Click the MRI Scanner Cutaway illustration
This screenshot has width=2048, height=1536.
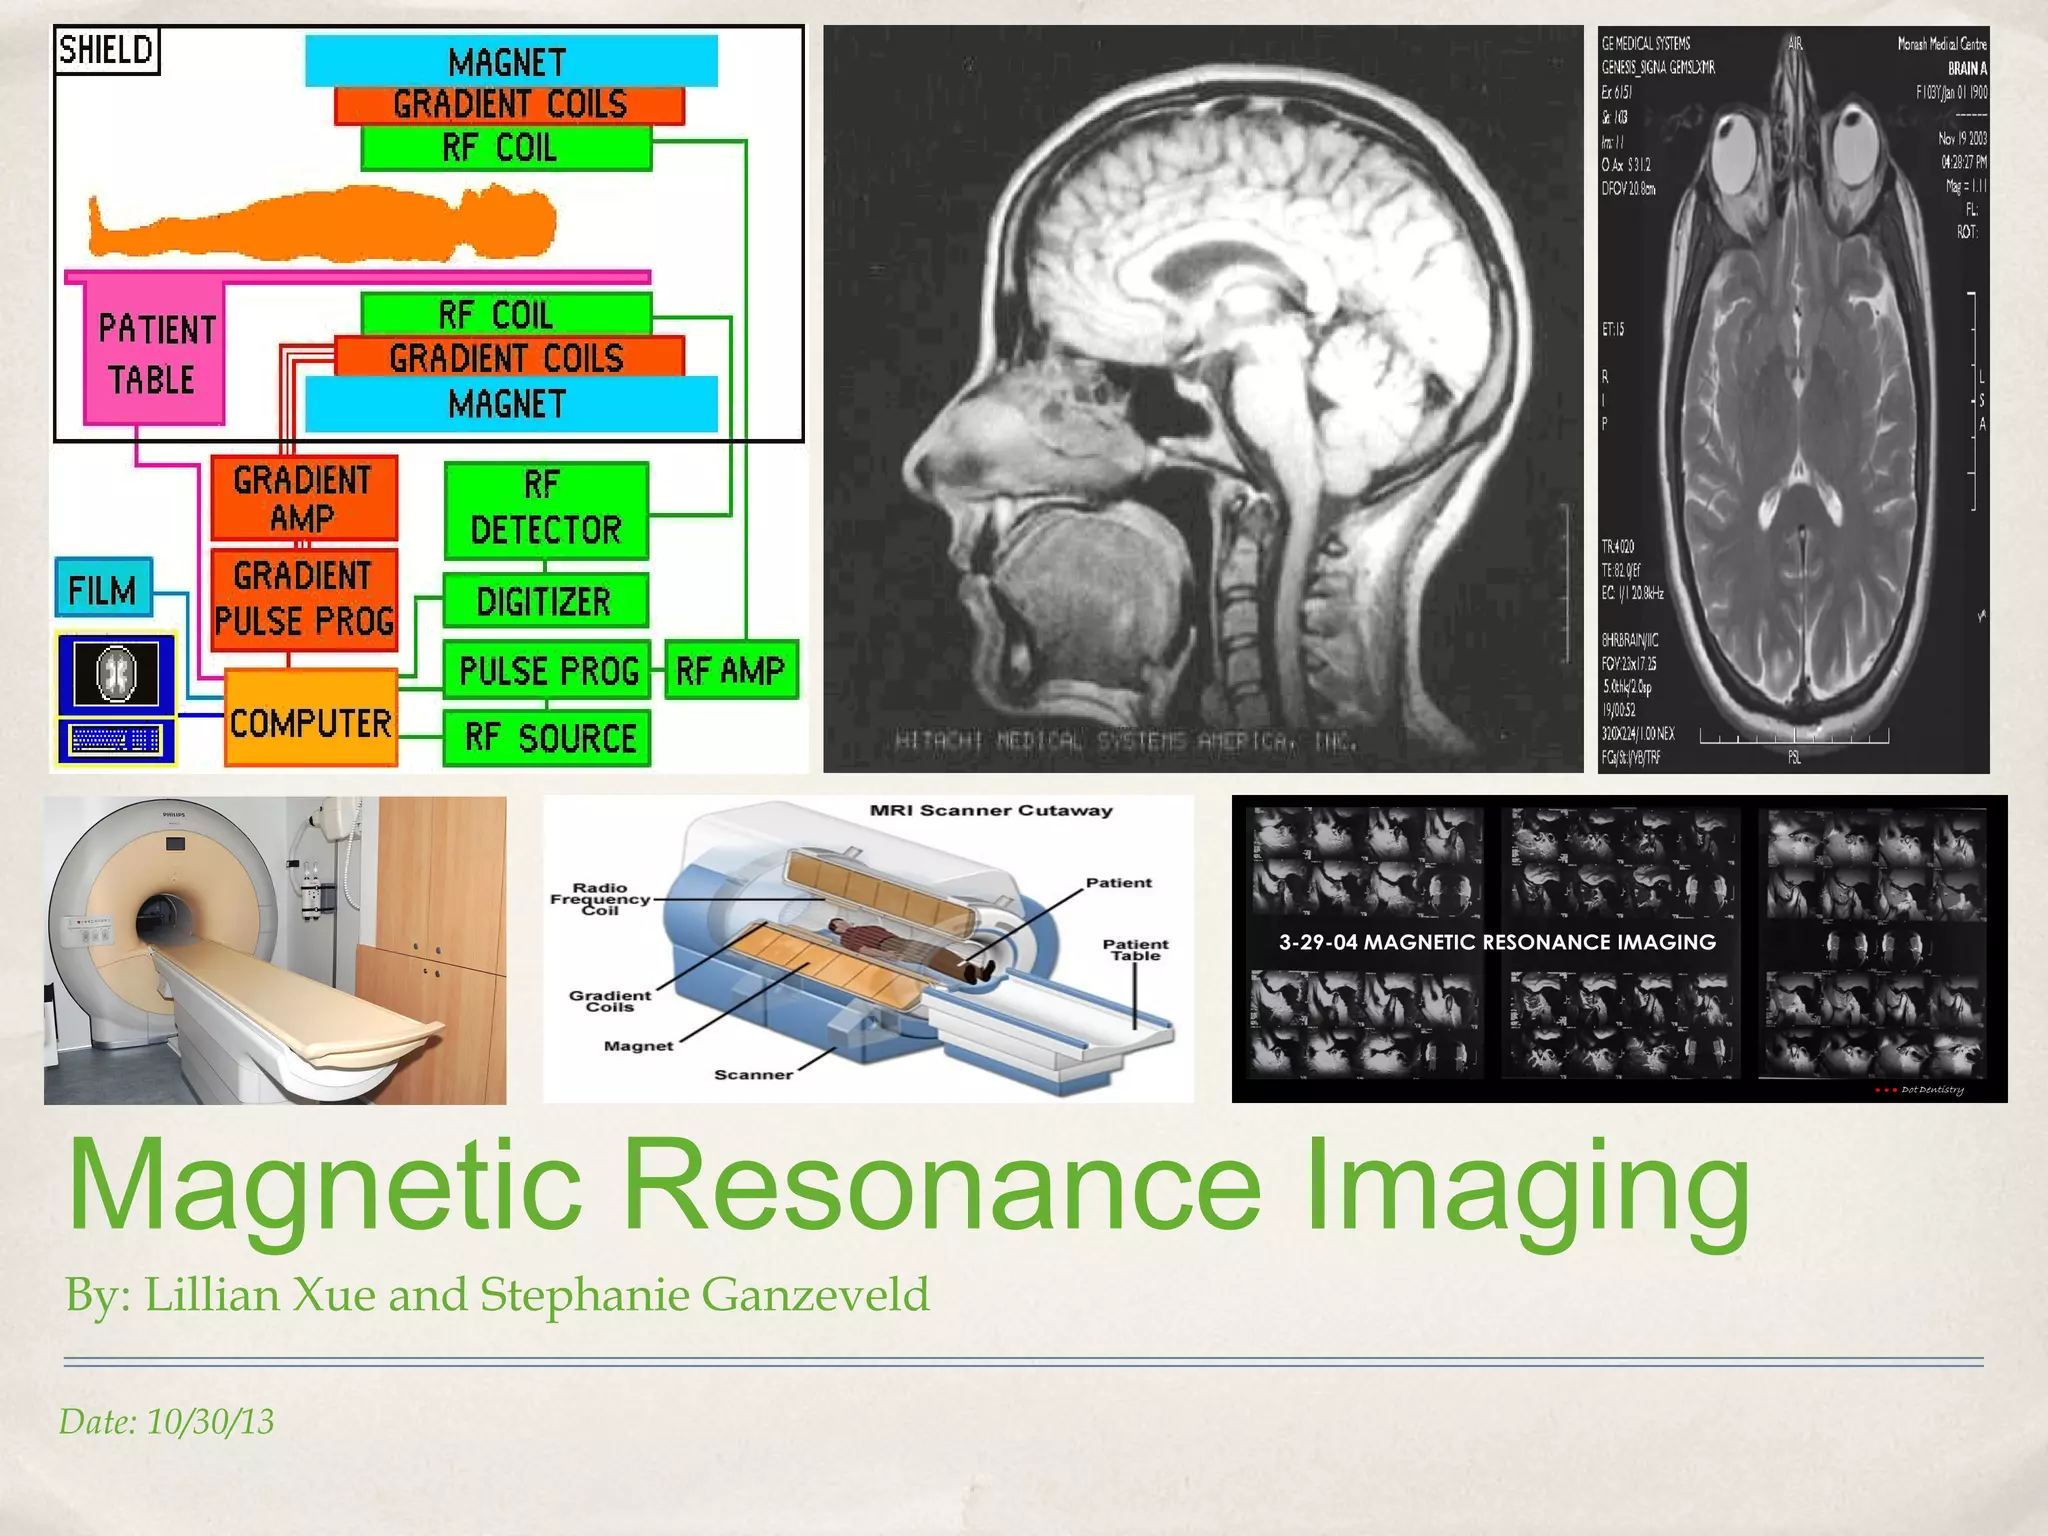867,950
